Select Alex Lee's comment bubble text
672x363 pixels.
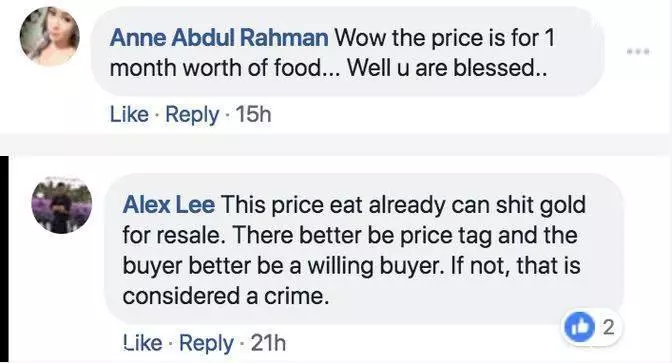pyautogui.click(x=364, y=249)
